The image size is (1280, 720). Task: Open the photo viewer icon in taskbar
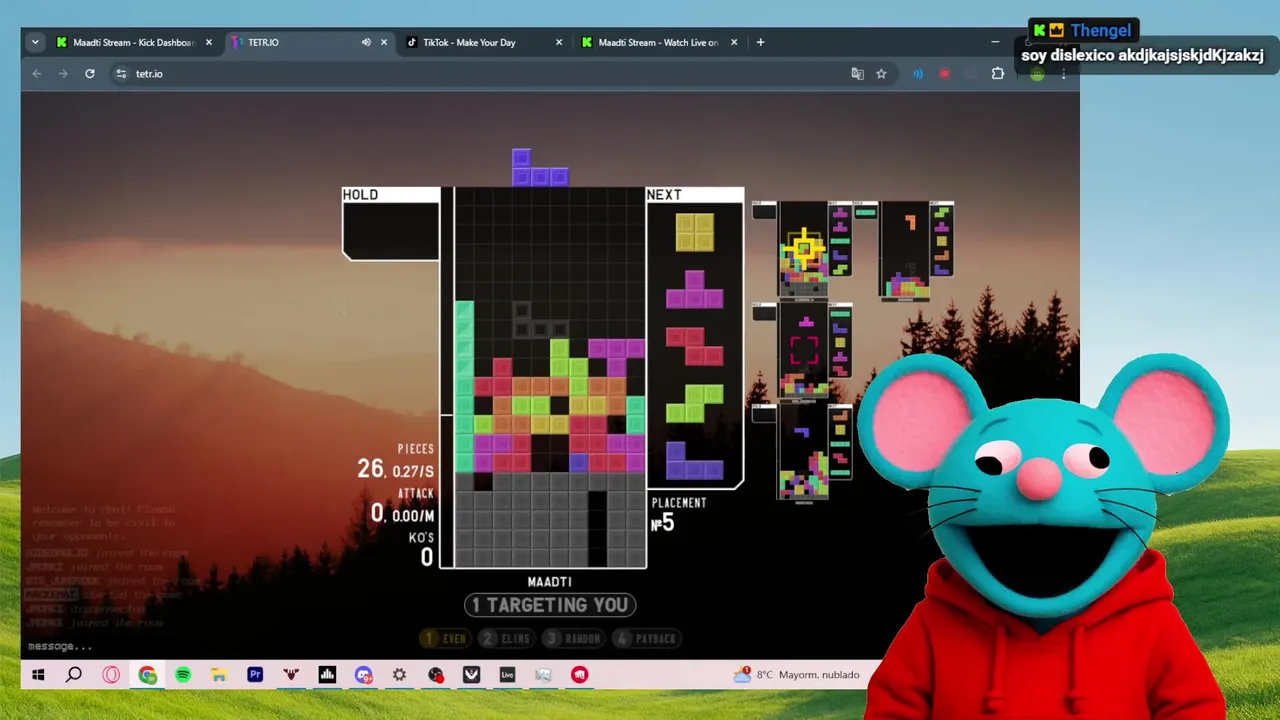click(543, 675)
